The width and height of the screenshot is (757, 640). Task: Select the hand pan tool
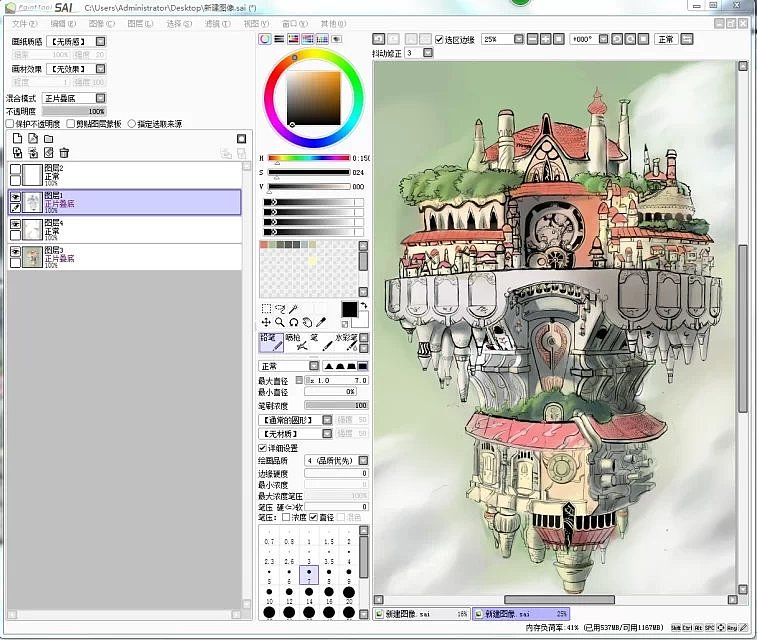(x=307, y=322)
